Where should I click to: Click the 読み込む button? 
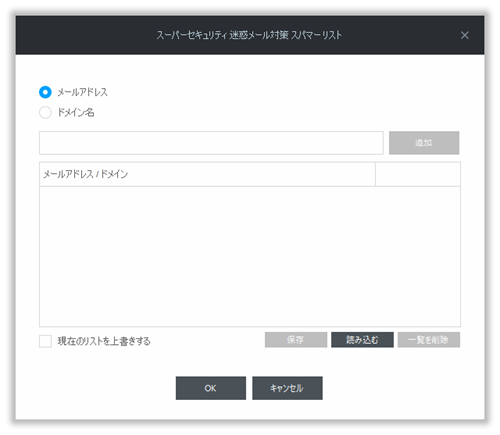pyautogui.click(x=362, y=340)
